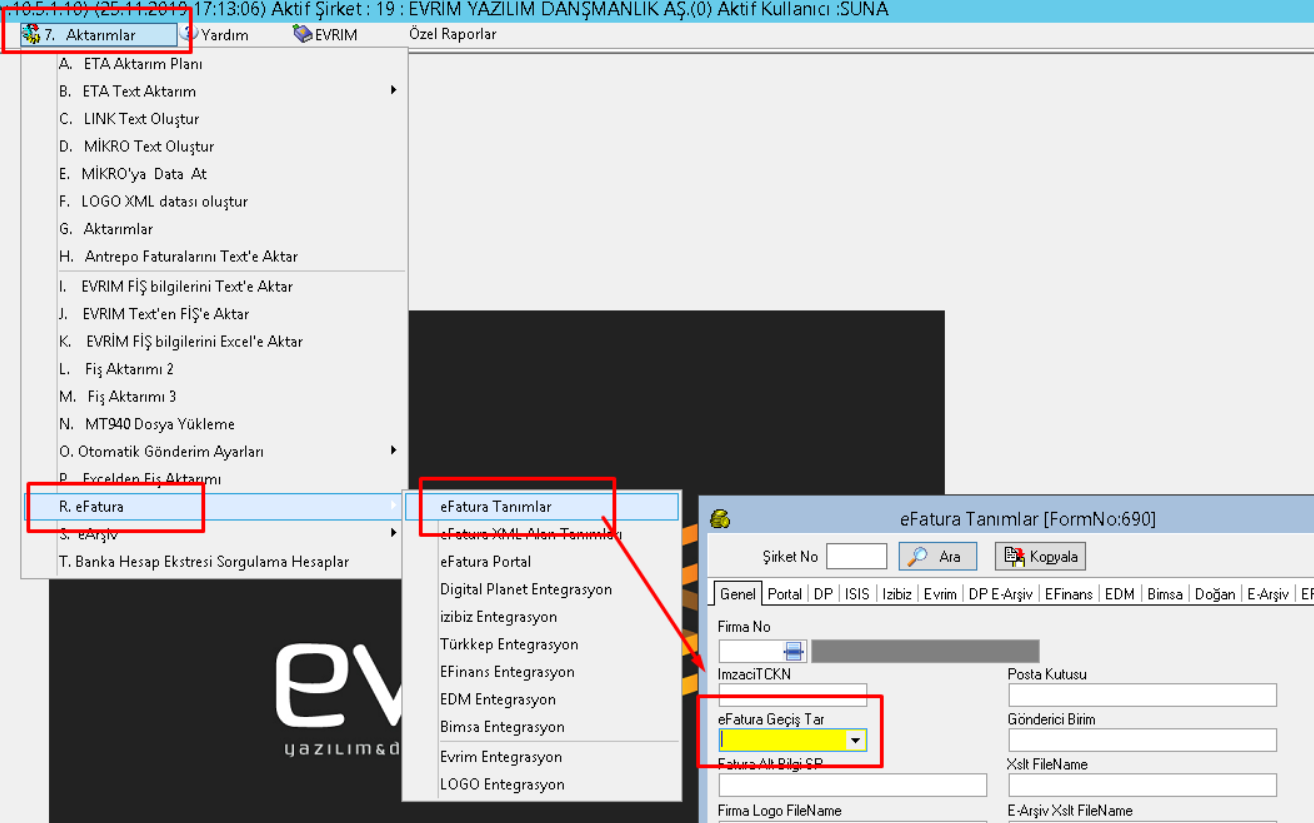
Task: Switch to the E-Arşiv tab
Action: click(x=1268, y=594)
